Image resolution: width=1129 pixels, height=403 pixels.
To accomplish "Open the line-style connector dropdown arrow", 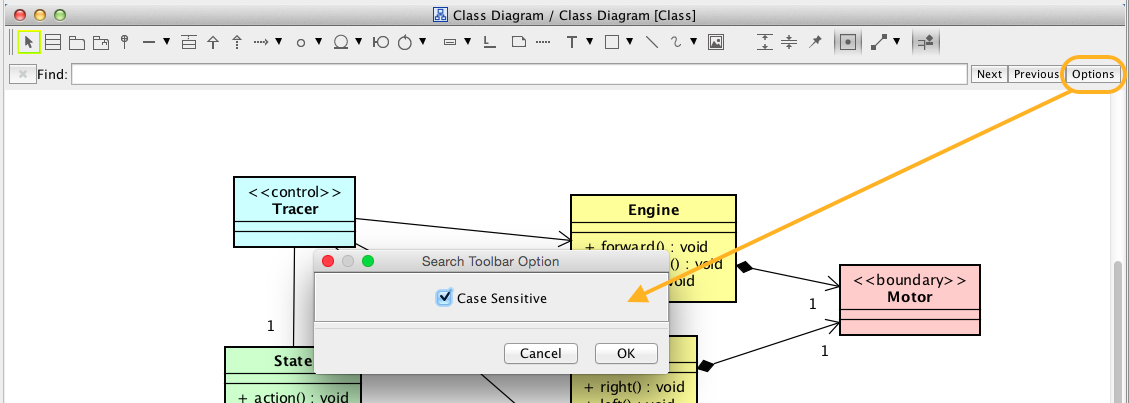I will tap(896, 42).
